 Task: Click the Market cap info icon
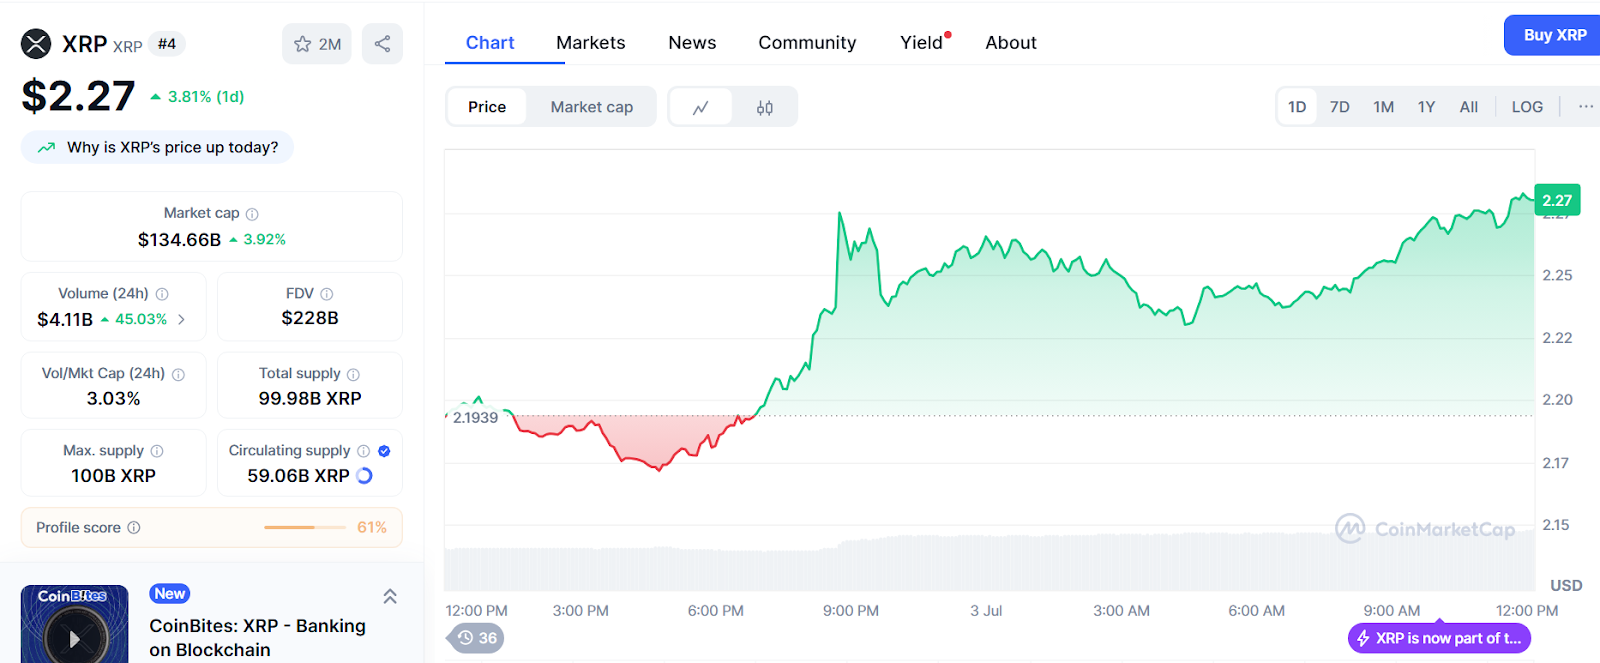click(252, 214)
